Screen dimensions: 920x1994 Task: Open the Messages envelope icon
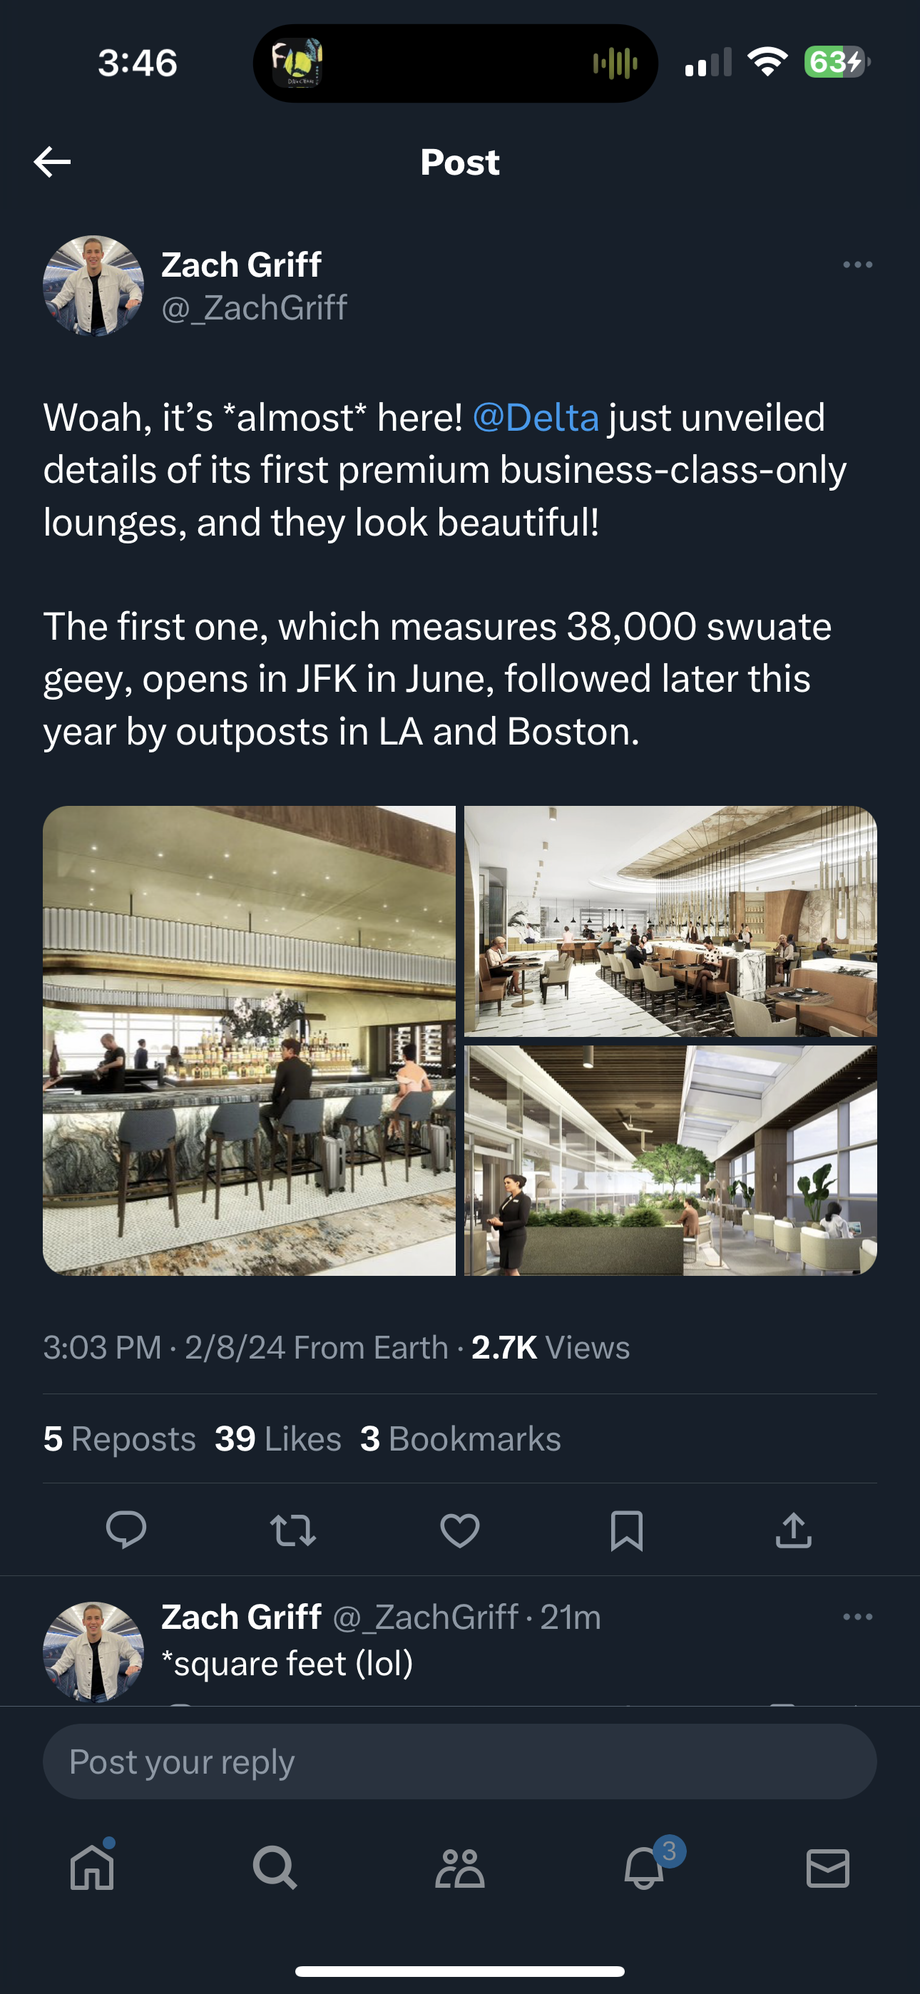[827, 1867]
